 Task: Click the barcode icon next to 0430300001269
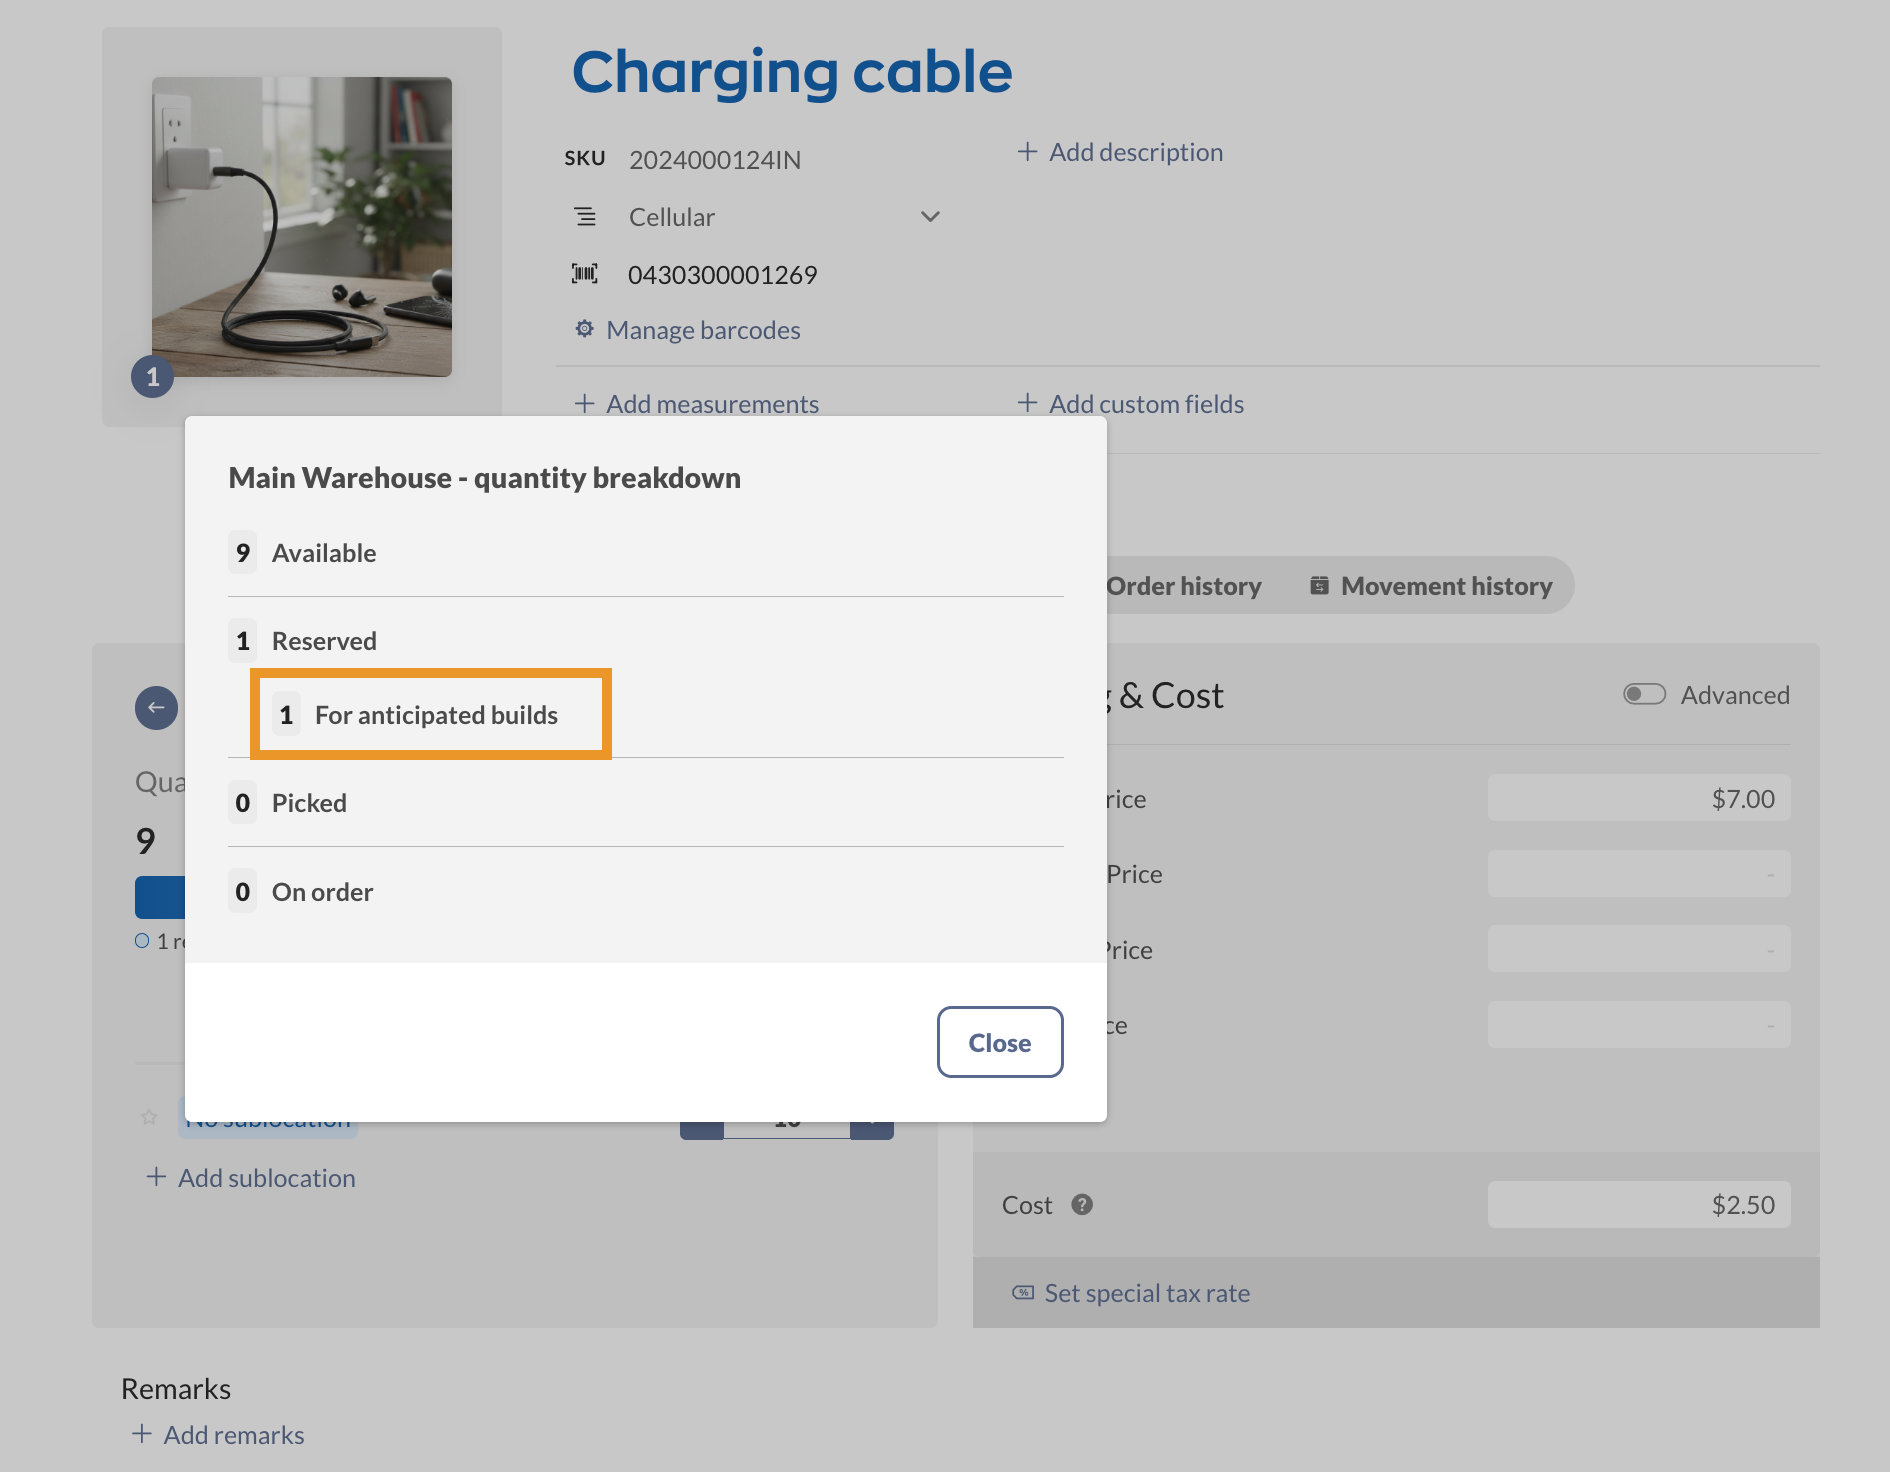click(585, 274)
